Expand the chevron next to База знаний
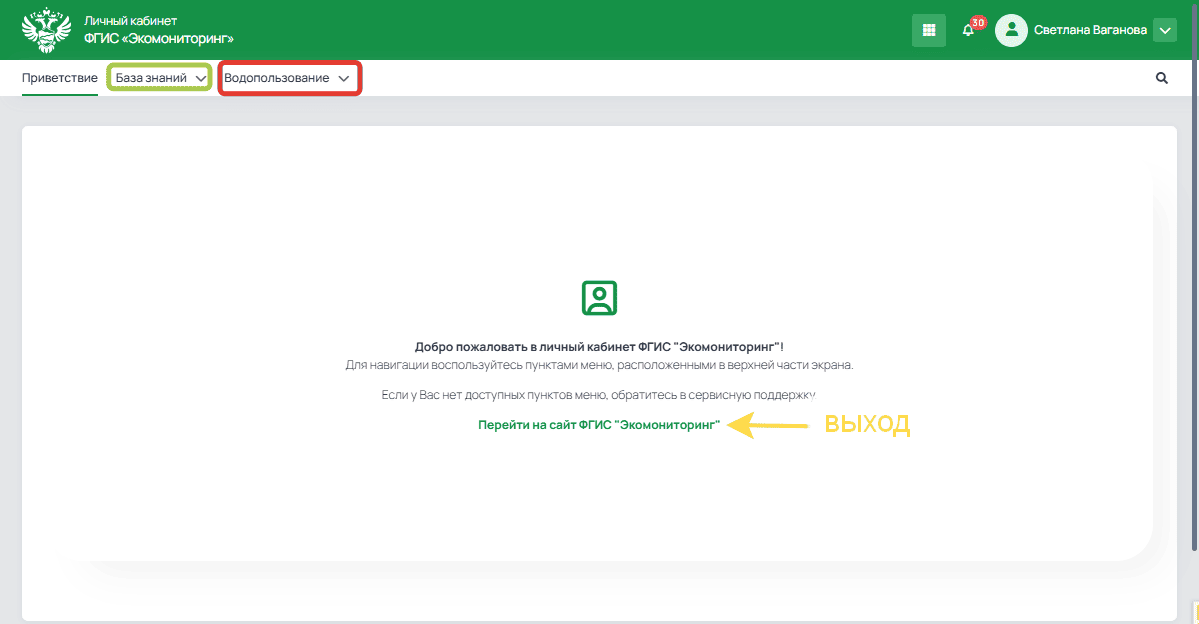The height and width of the screenshot is (624, 1199). 201,79
